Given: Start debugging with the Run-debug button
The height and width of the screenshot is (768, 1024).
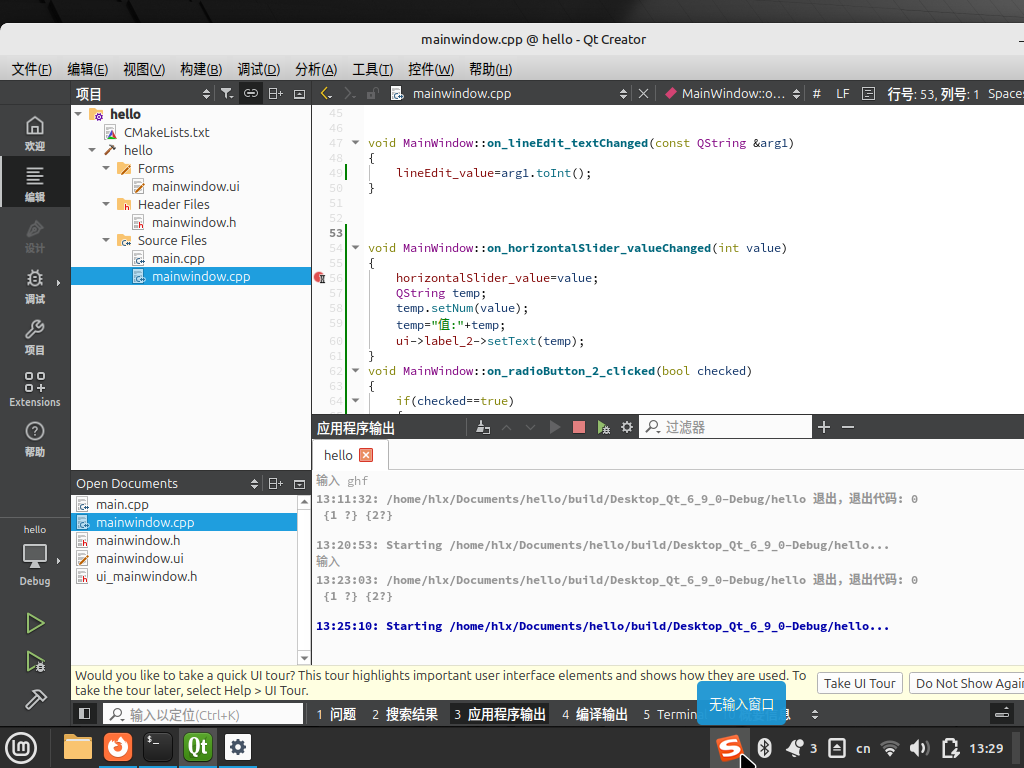Looking at the screenshot, I should point(35,662).
